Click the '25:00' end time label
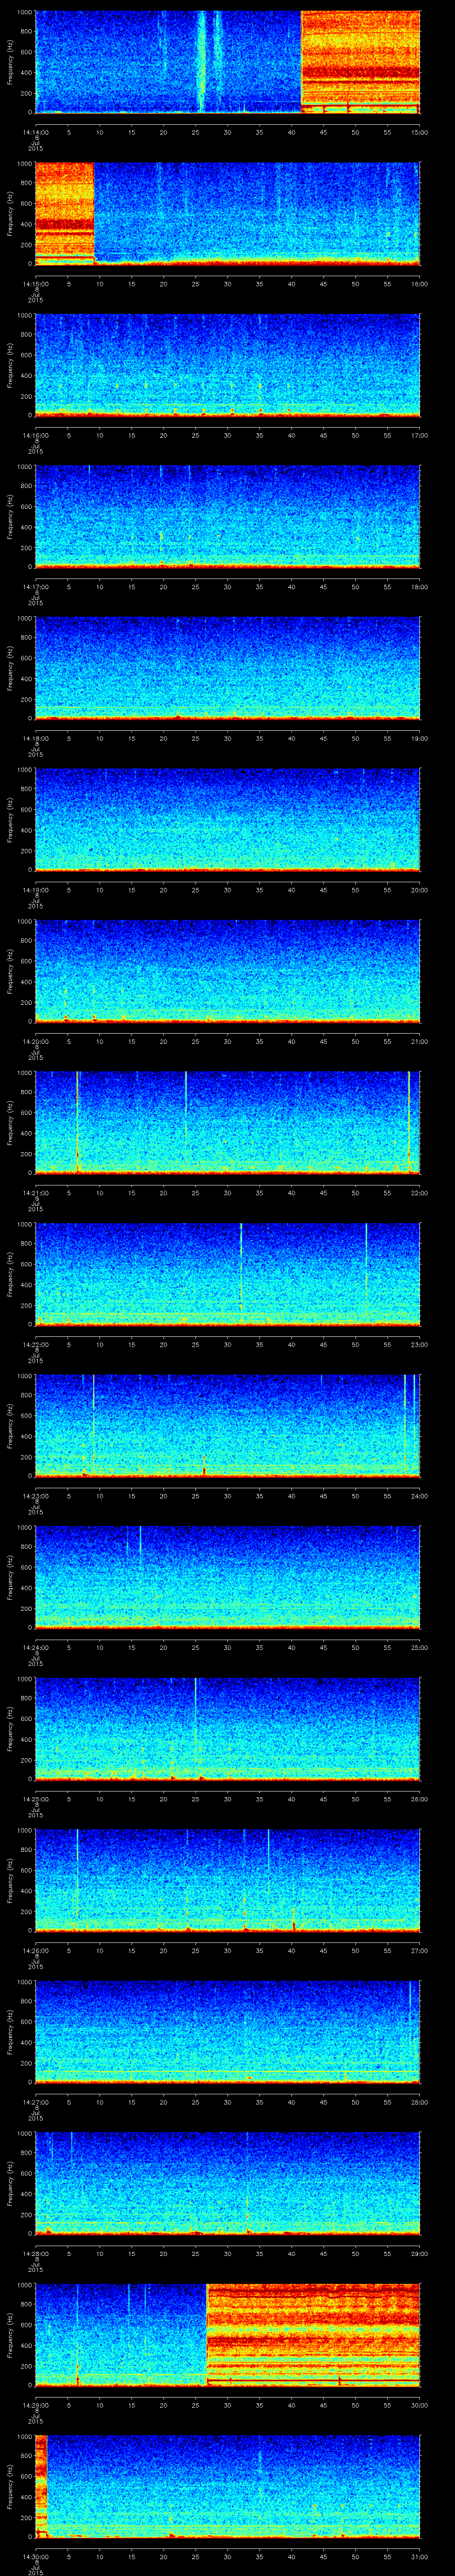Viewport: 455px width, 2576px height. pos(419,1647)
